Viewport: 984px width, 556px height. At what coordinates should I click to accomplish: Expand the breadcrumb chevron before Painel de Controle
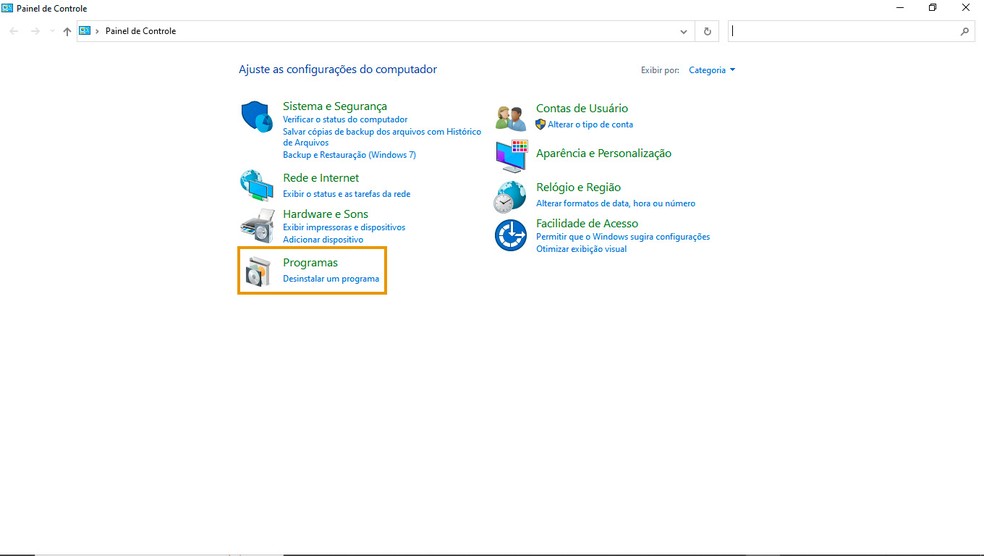point(97,31)
